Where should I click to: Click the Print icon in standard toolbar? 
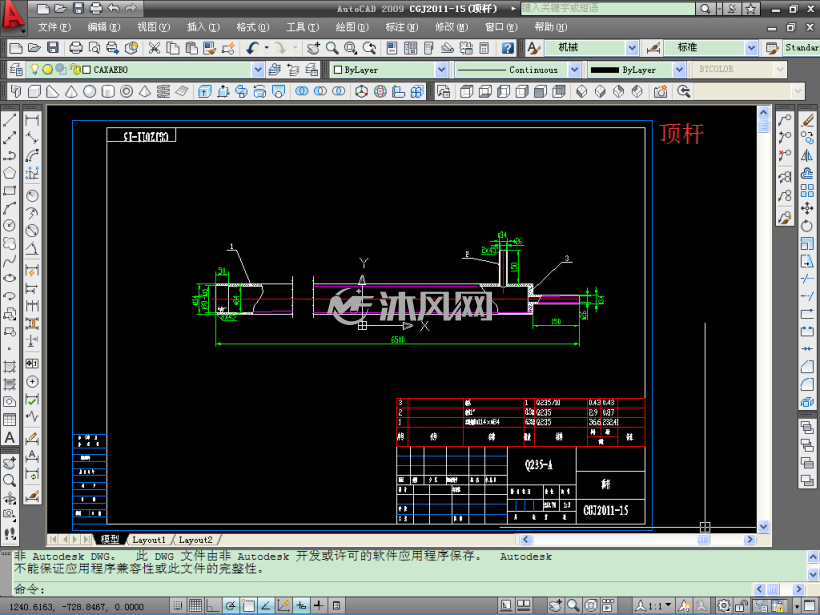[76, 48]
